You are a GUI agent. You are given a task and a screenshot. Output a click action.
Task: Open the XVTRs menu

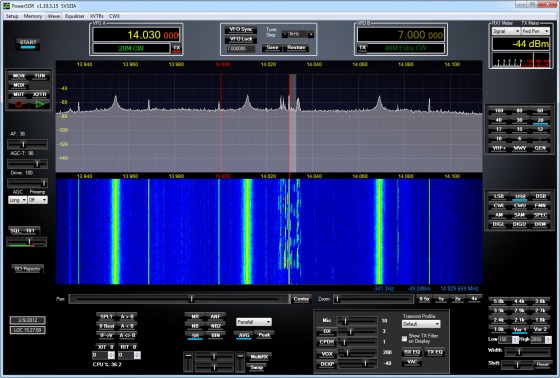96,16
